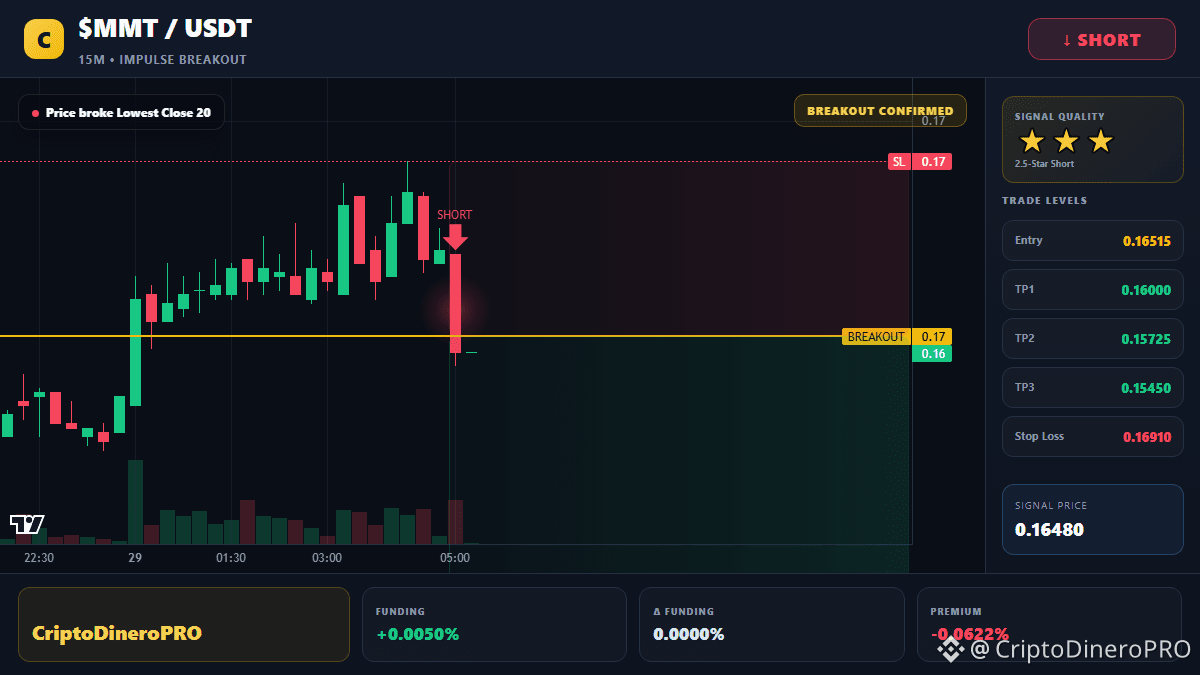Click the 15M Impulse Breakout subtitle
The height and width of the screenshot is (675, 1200).
tap(162, 60)
